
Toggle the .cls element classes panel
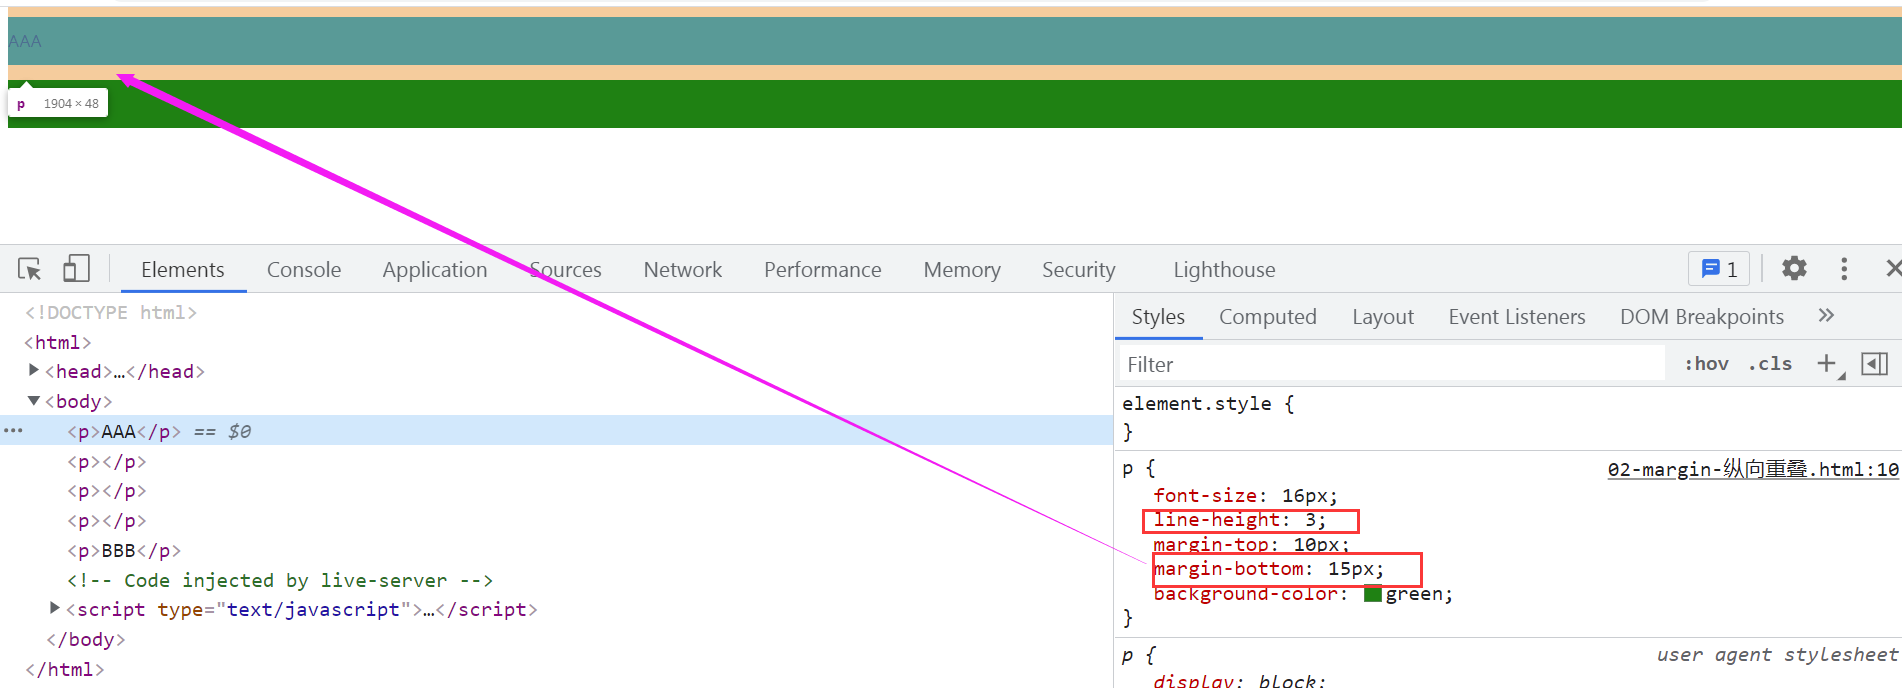click(x=1770, y=364)
